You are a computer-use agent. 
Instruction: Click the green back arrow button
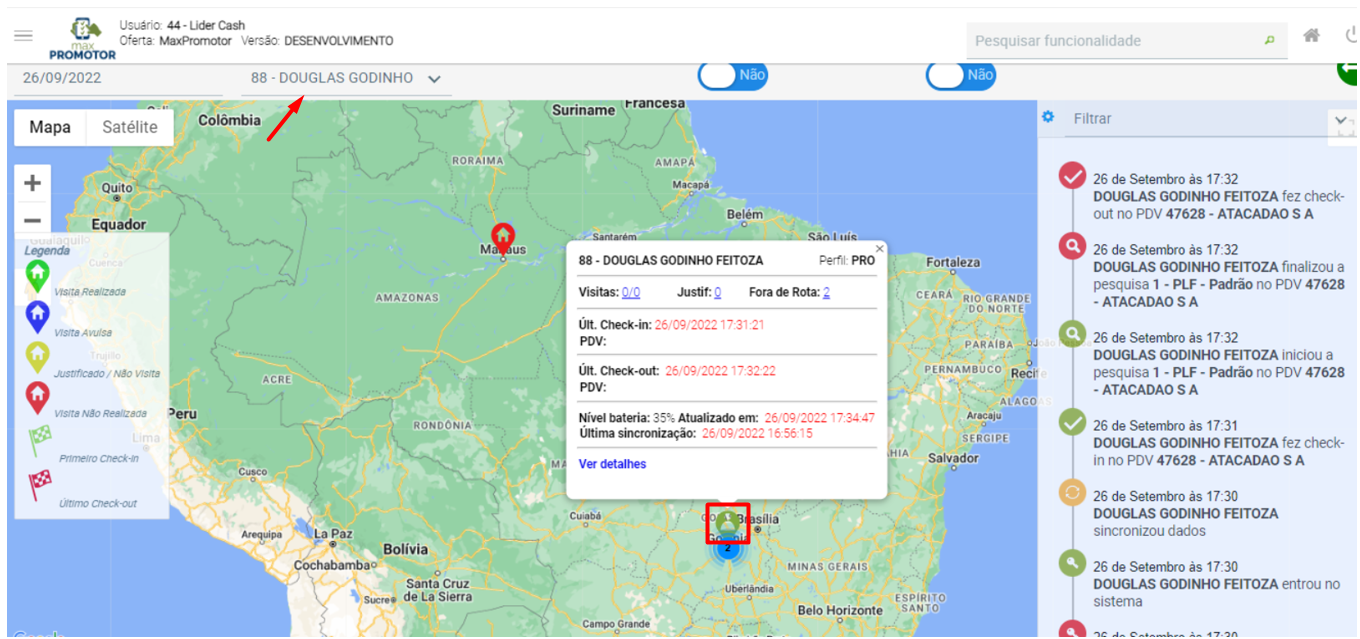click(1347, 70)
